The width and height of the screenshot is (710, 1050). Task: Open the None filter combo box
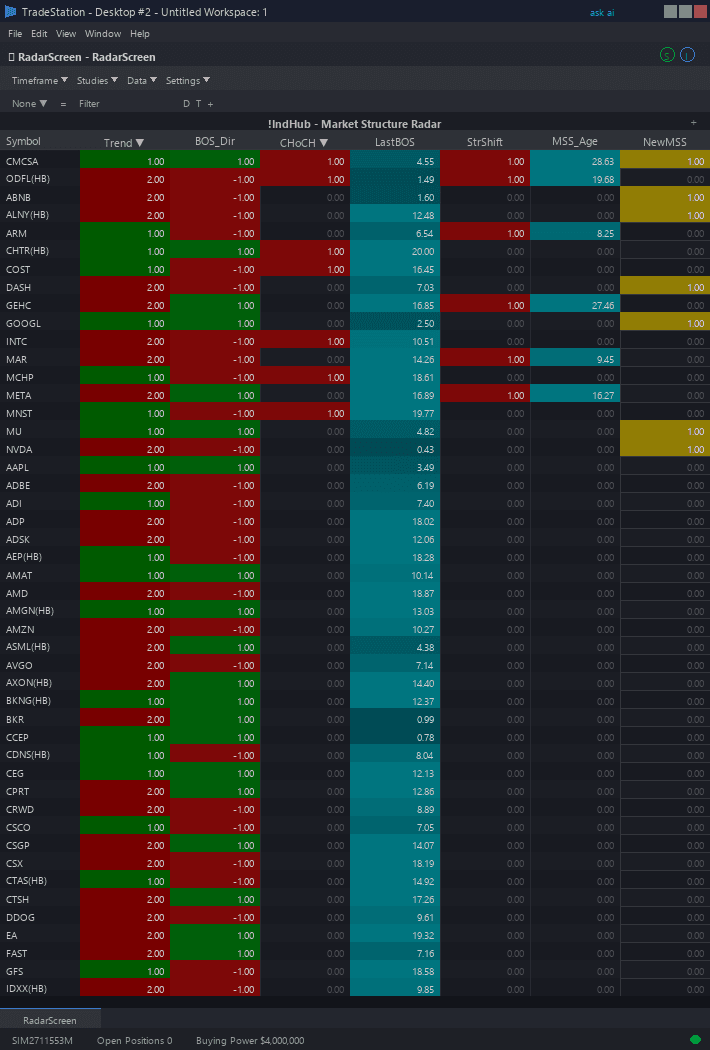tap(28, 103)
